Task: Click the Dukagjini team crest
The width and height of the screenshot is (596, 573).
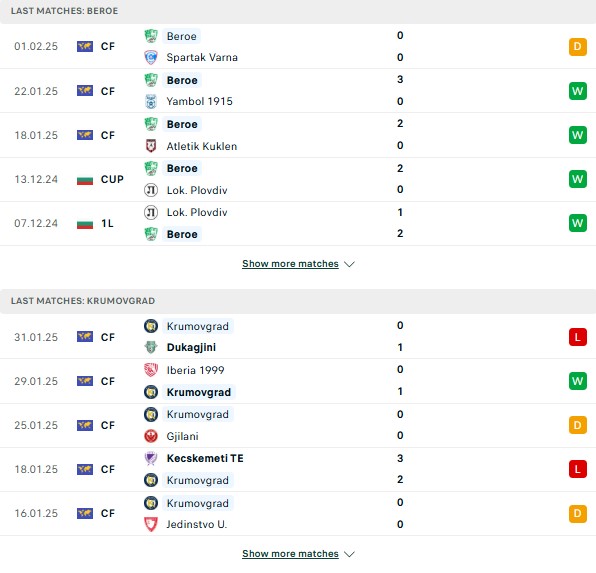Action: coord(151,347)
